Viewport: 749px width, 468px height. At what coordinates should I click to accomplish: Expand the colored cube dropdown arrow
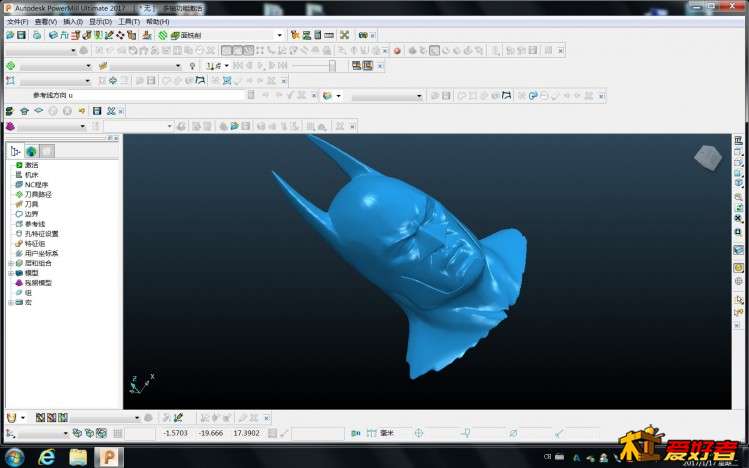click(x=339, y=96)
